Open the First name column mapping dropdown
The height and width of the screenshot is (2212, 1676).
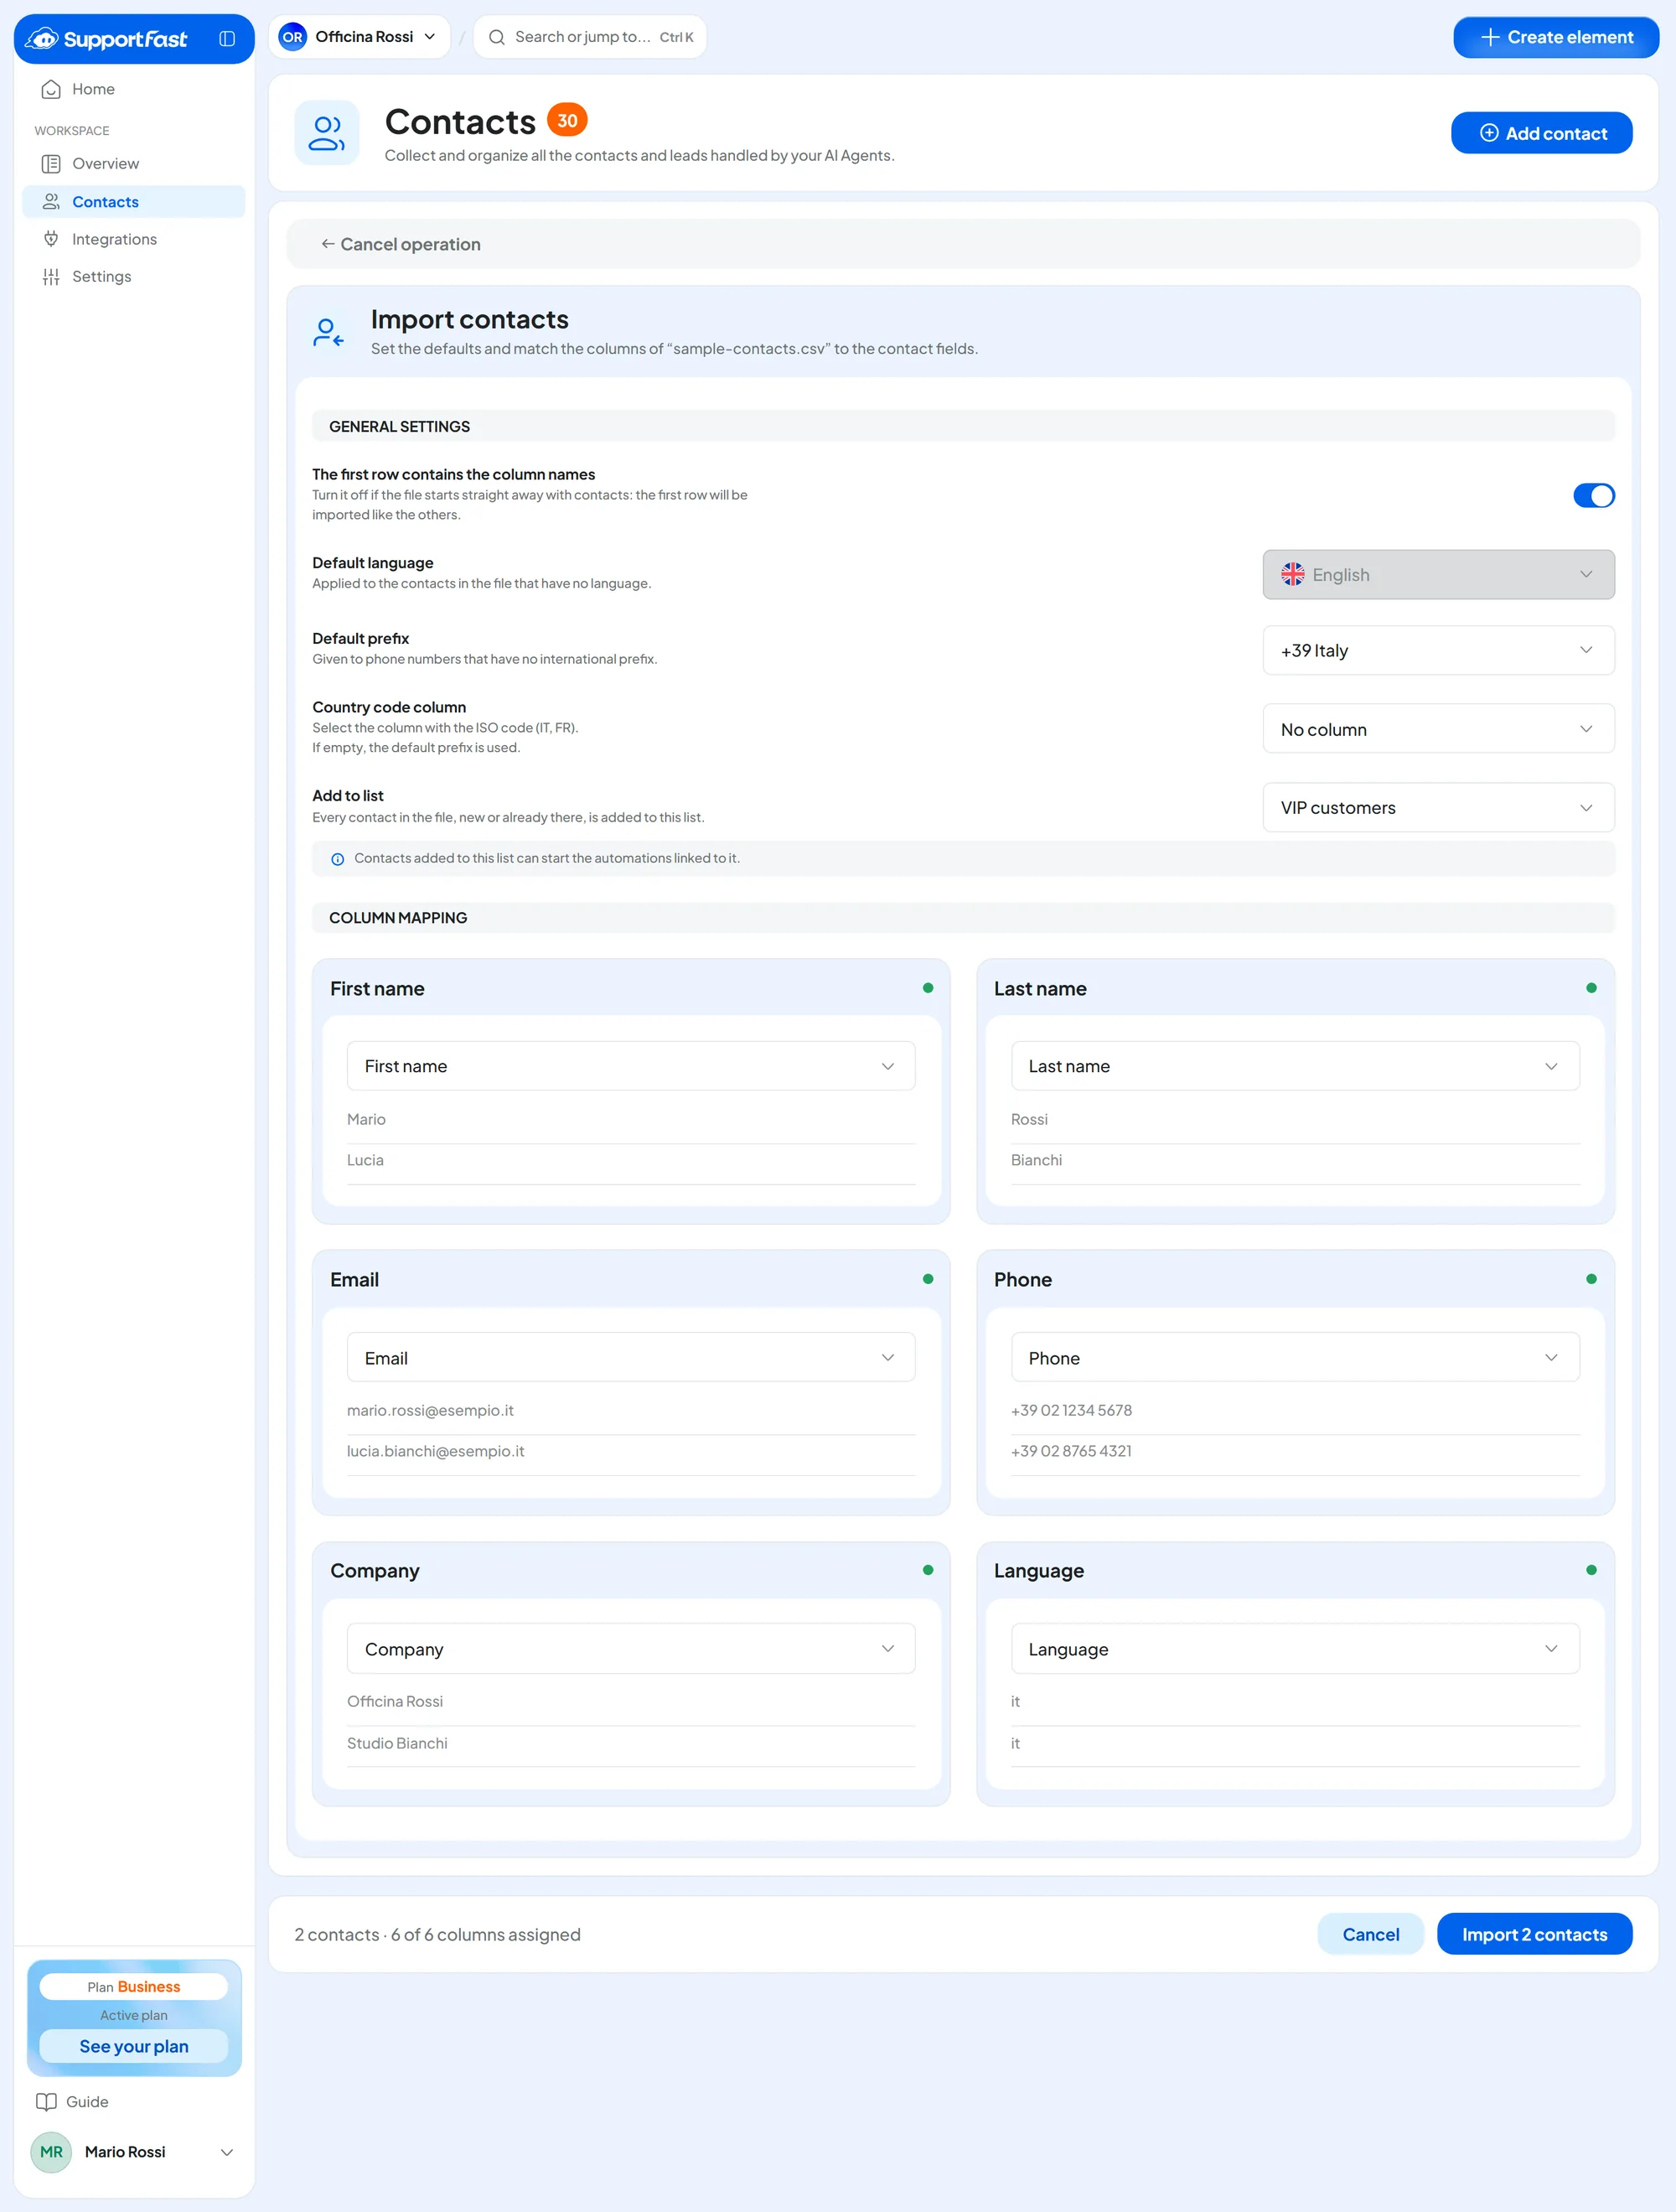pyautogui.click(x=631, y=1066)
